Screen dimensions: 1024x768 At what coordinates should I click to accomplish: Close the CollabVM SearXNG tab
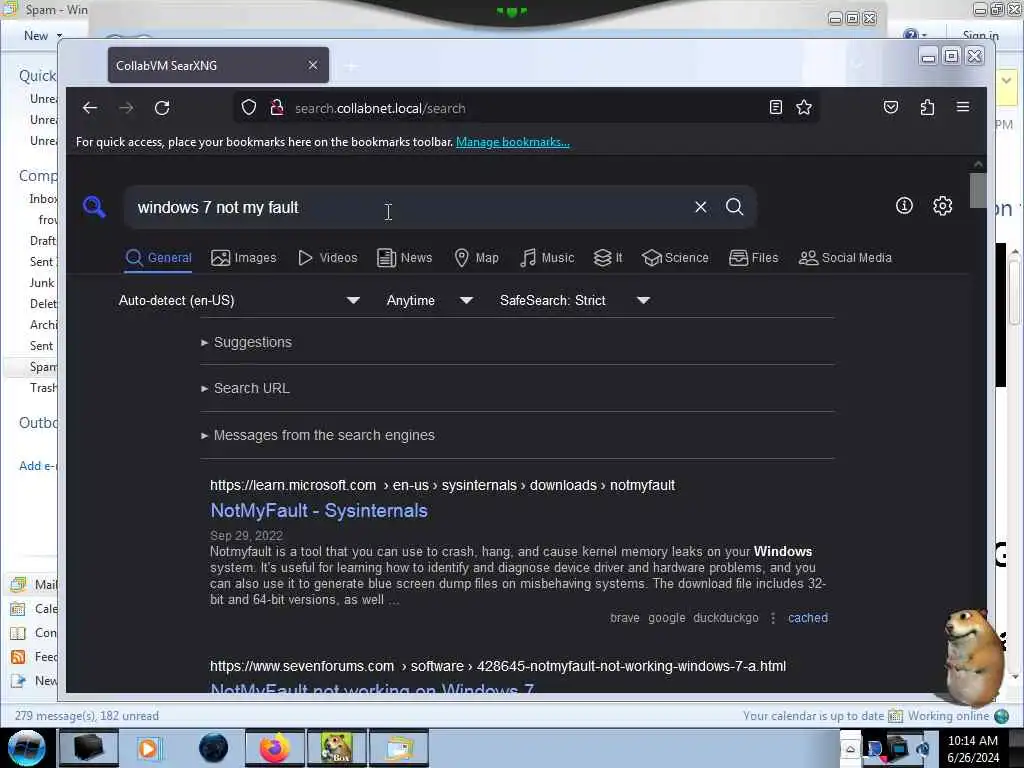point(313,65)
